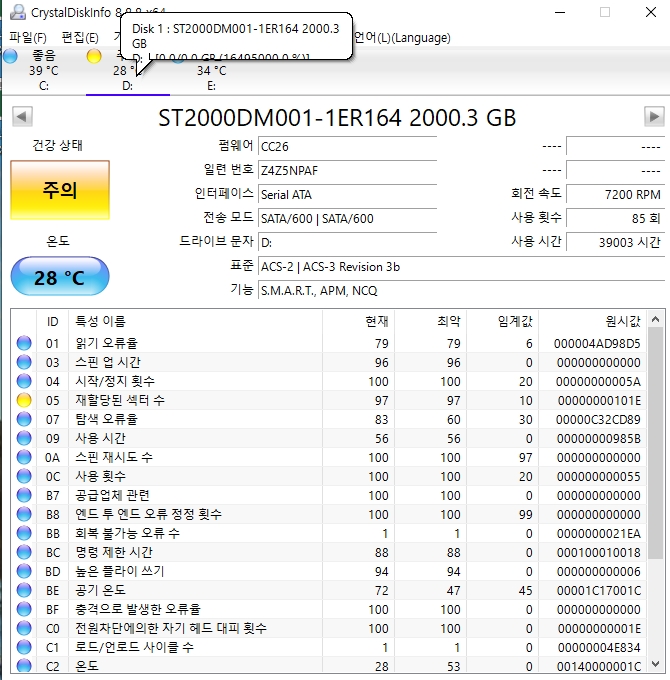Image resolution: width=670 pixels, height=680 pixels.
Task: Click the blue status icon for attribute C1
Action: 24,647
